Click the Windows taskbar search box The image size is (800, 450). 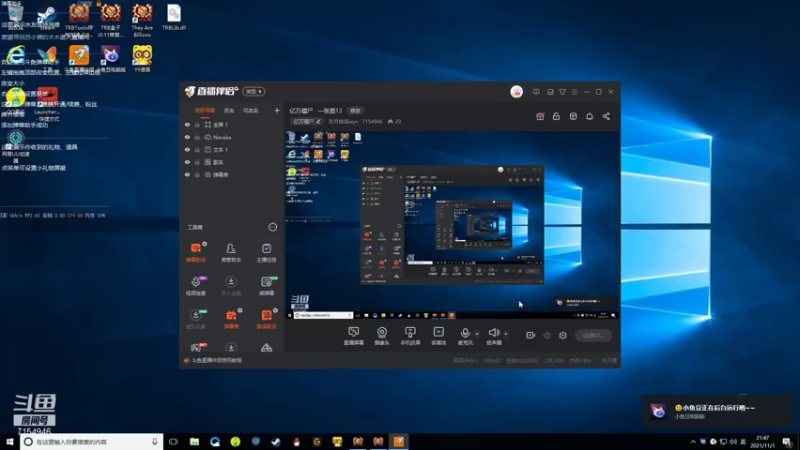tap(92, 442)
